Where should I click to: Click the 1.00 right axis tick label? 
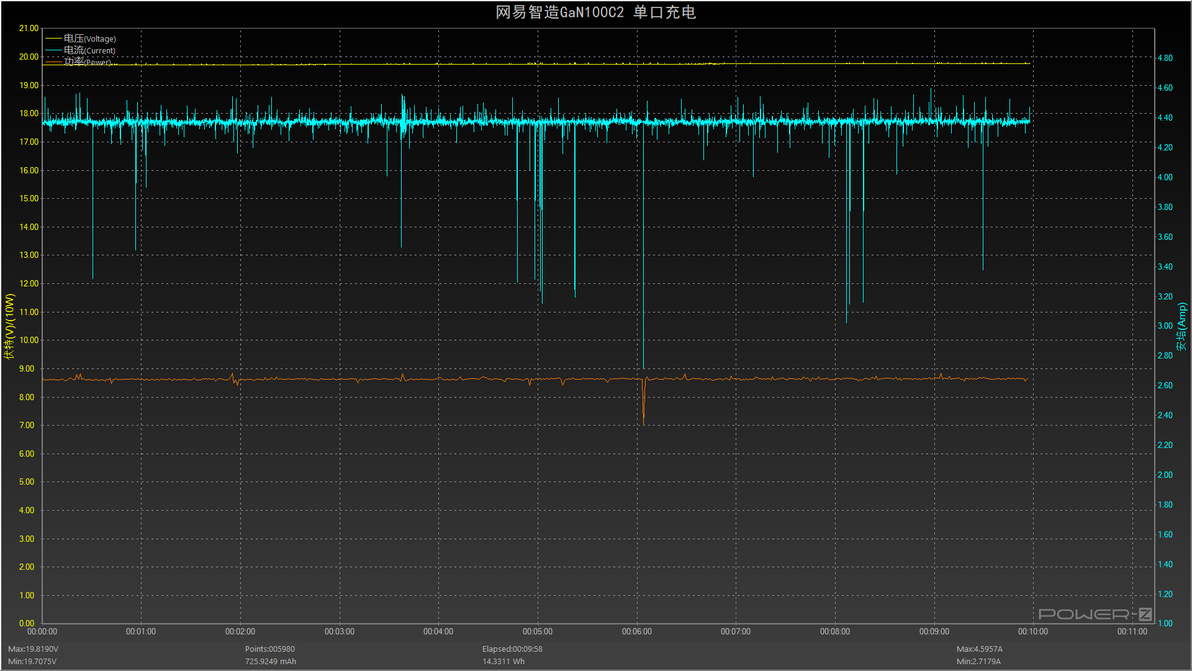click(1165, 623)
